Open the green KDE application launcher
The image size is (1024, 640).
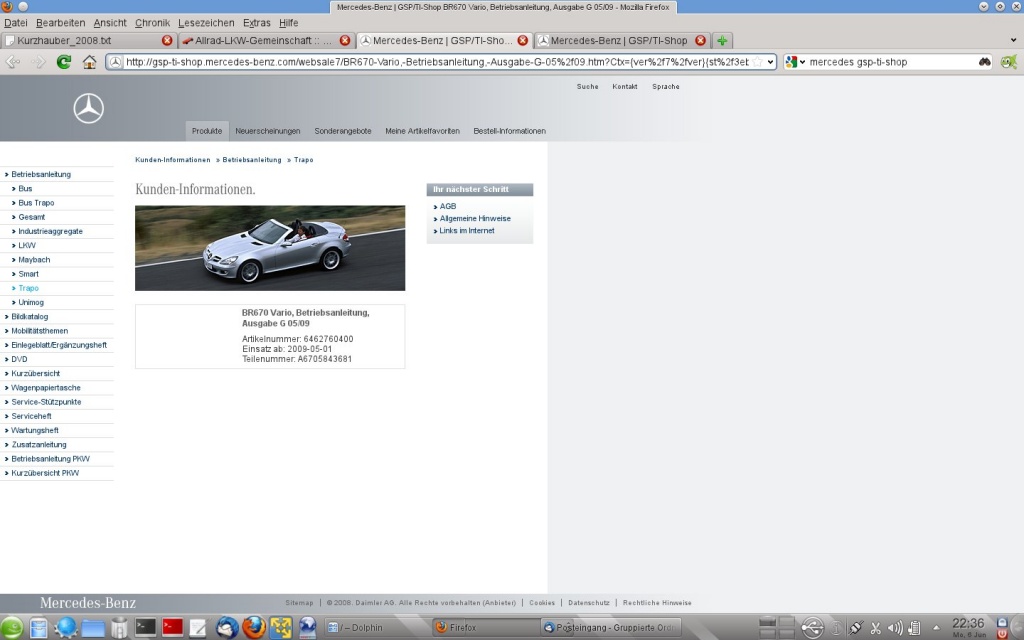point(11,628)
